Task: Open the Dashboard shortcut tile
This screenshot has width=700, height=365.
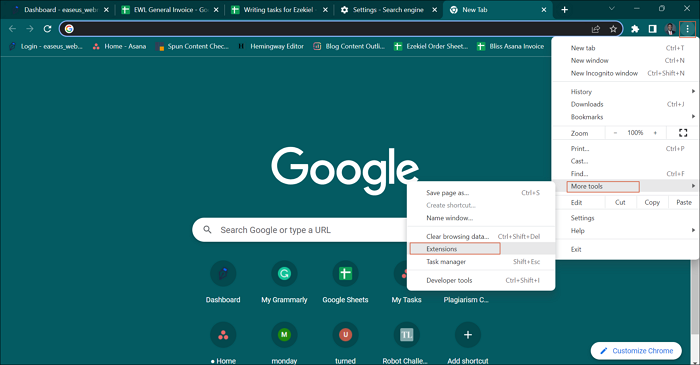Action: [x=223, y=282]
